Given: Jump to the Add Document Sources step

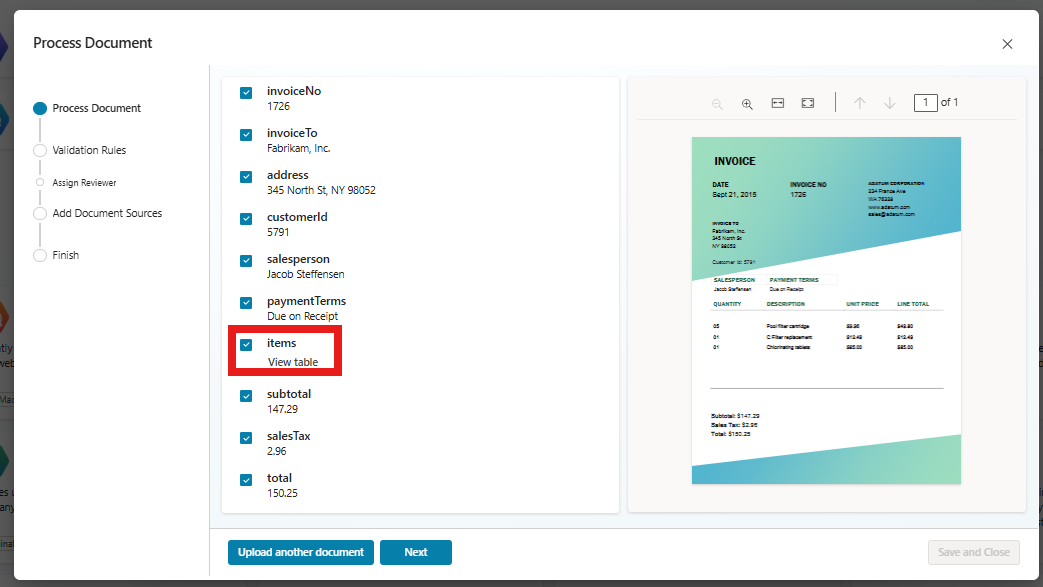Looking at the screenshot, I should point(107,213).
